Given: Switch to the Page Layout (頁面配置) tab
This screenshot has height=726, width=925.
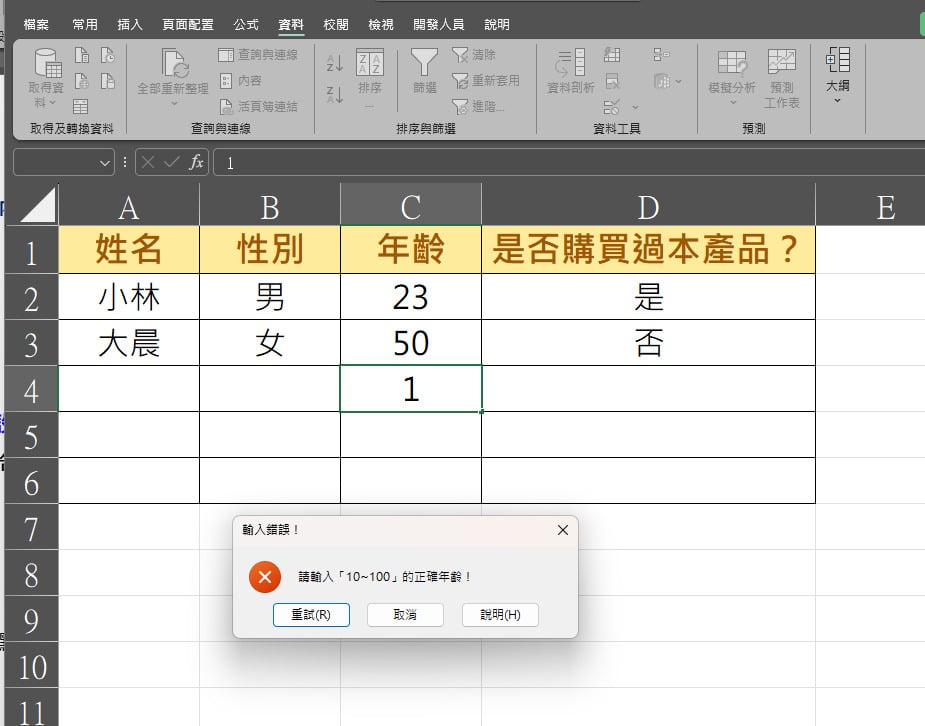Looking at the screenshot, I should 188,24.
